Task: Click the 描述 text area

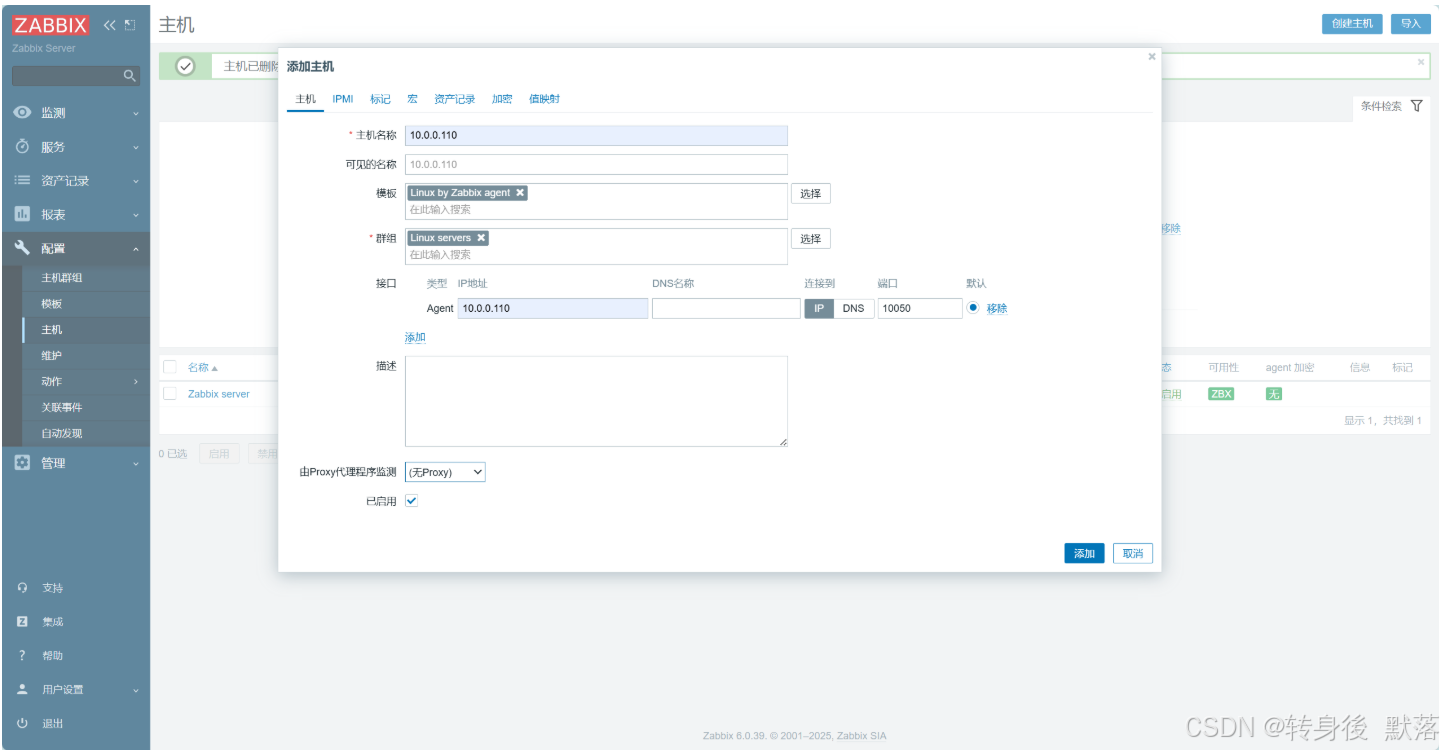Action: [596, 401]
